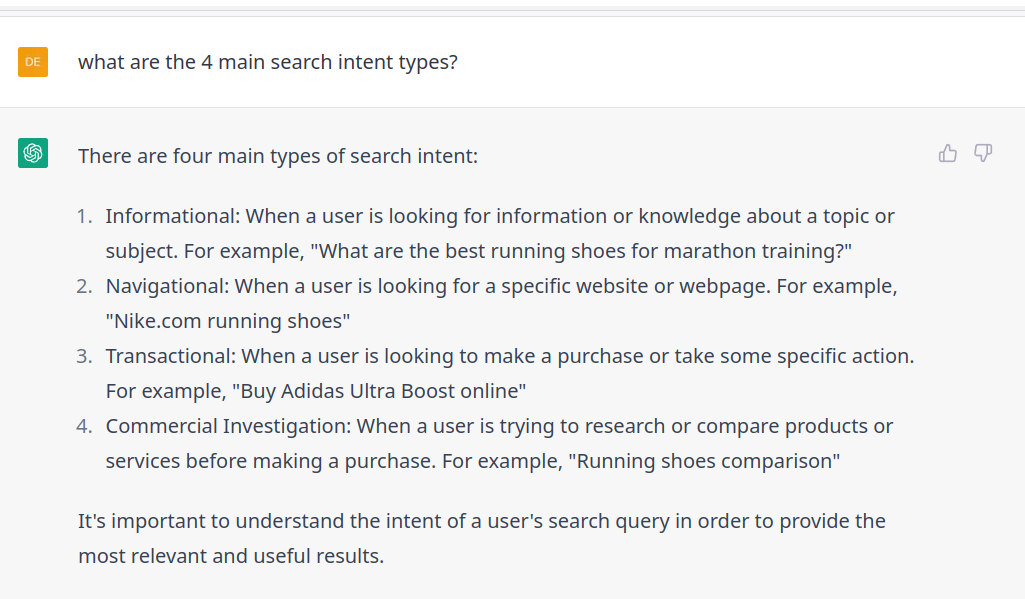Click the orange DE user avatar
The image size is (1025, 599).
pos(33,62)
